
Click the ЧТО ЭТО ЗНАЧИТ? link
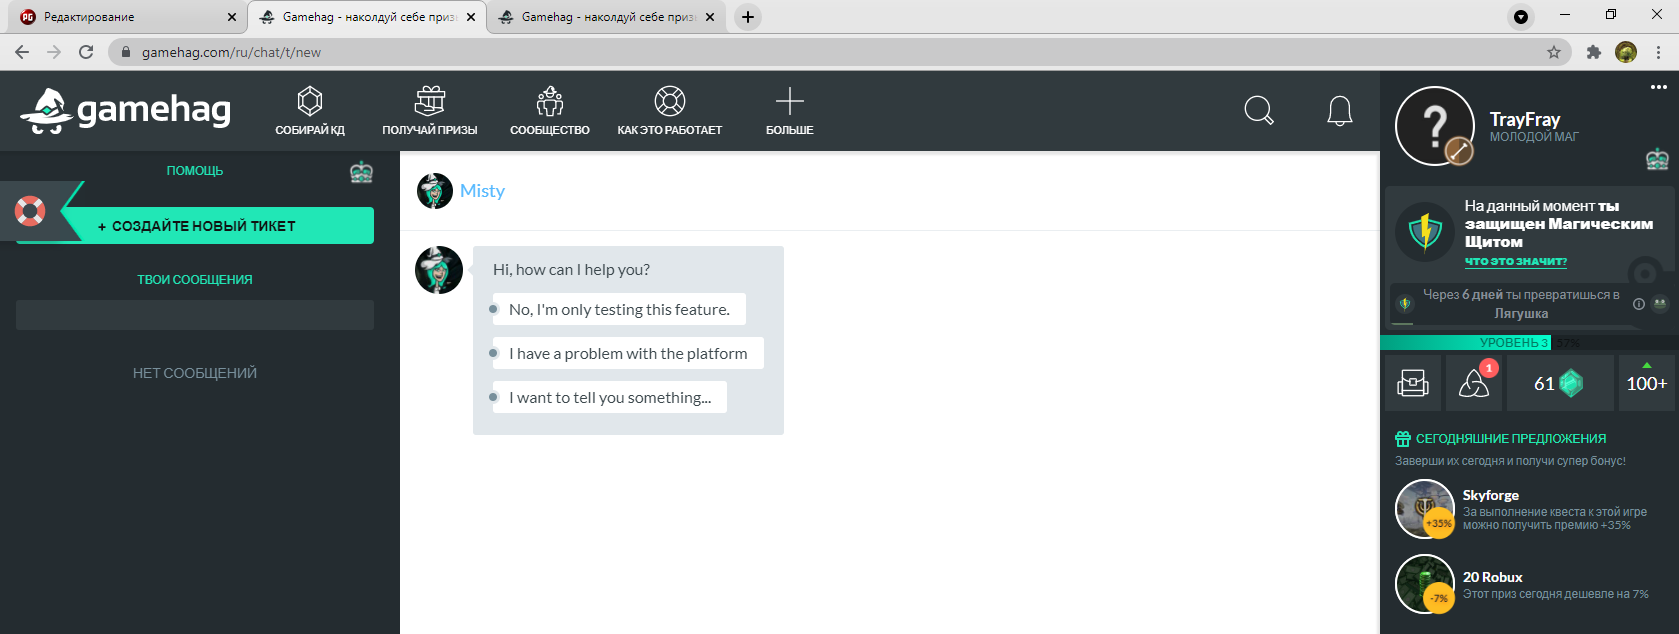1516,262
